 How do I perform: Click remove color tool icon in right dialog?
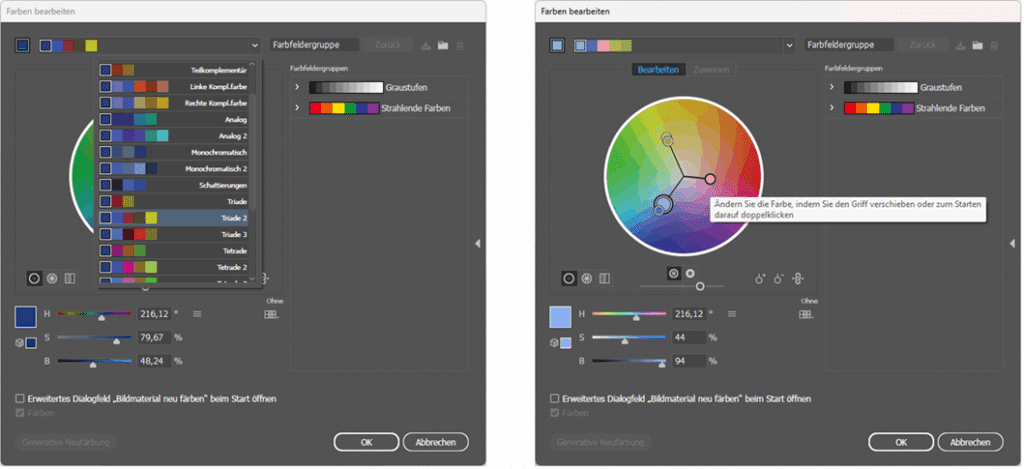click(x=778, y=279)
